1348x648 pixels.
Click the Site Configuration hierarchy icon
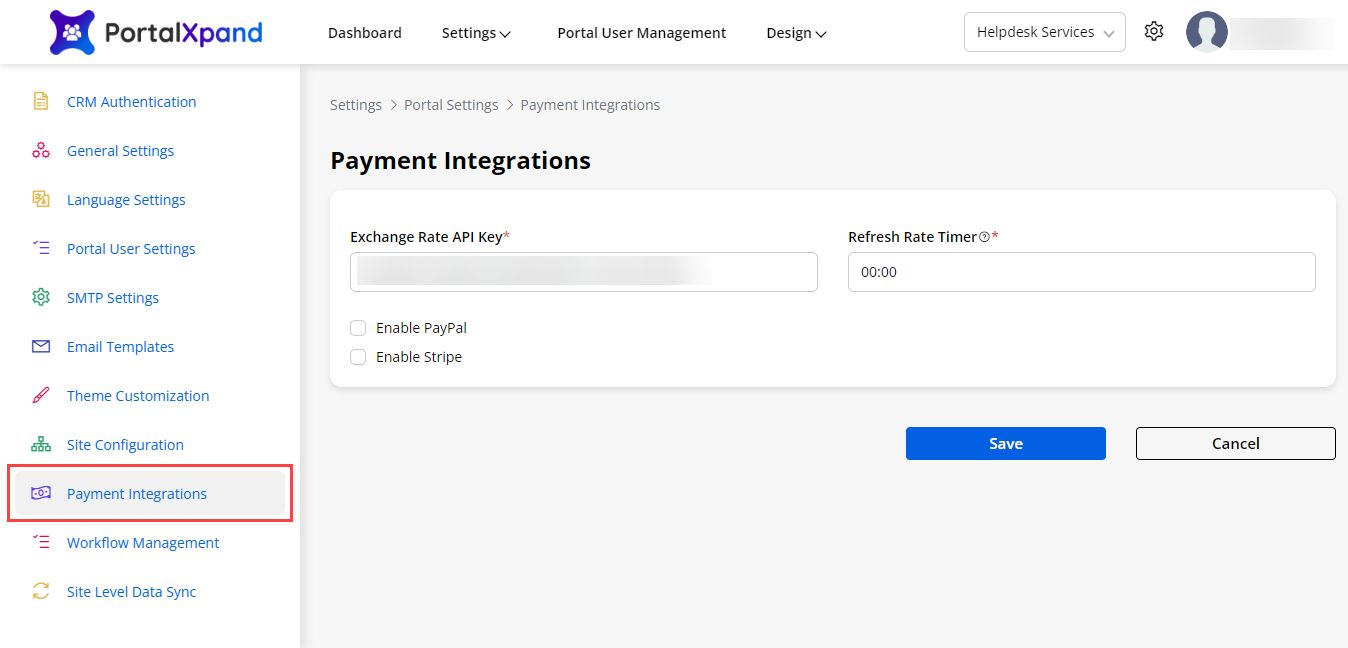pos(41,444)
